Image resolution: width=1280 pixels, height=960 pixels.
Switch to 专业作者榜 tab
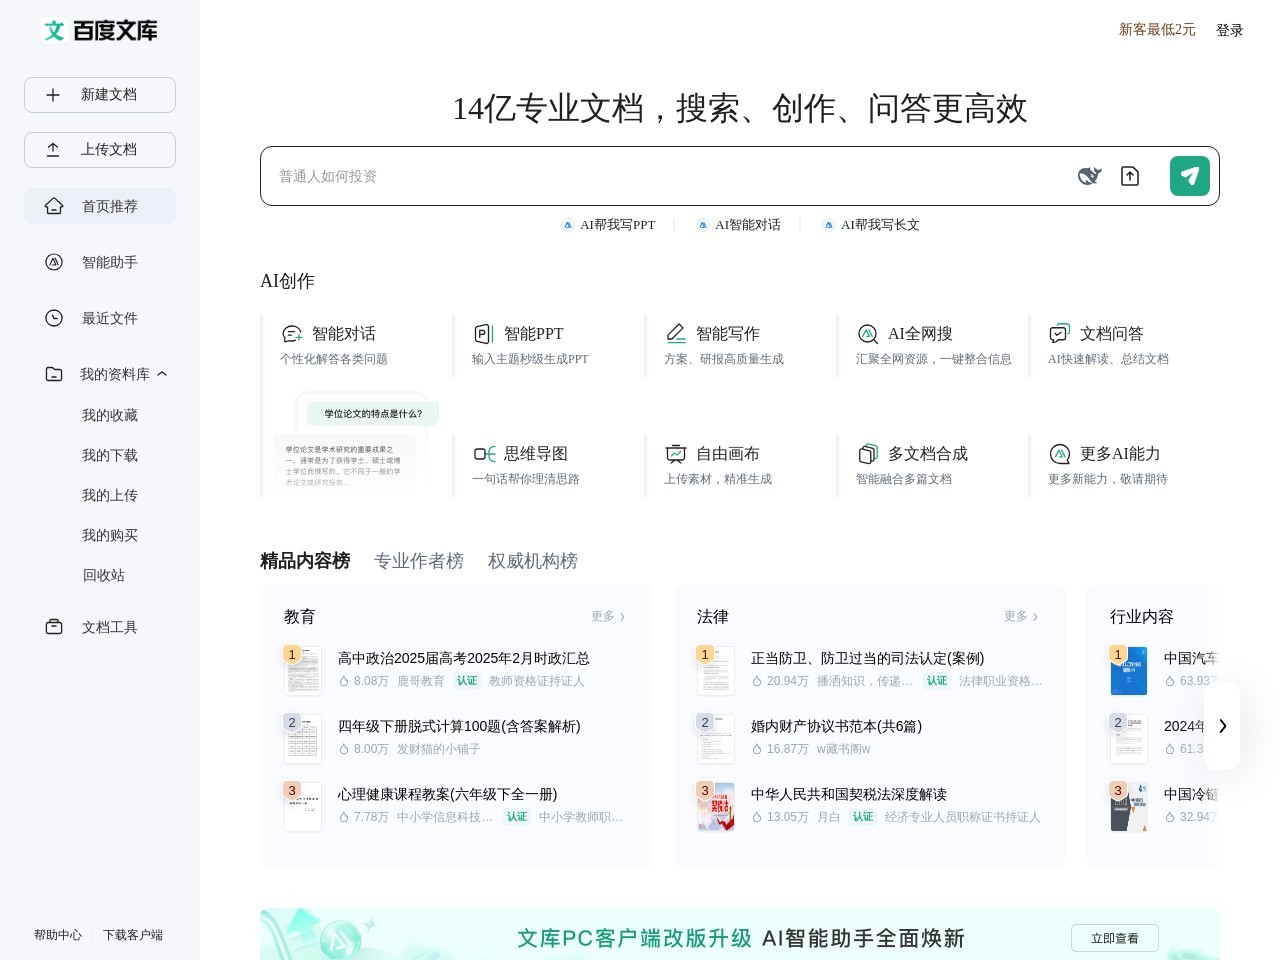pos(418,561)
